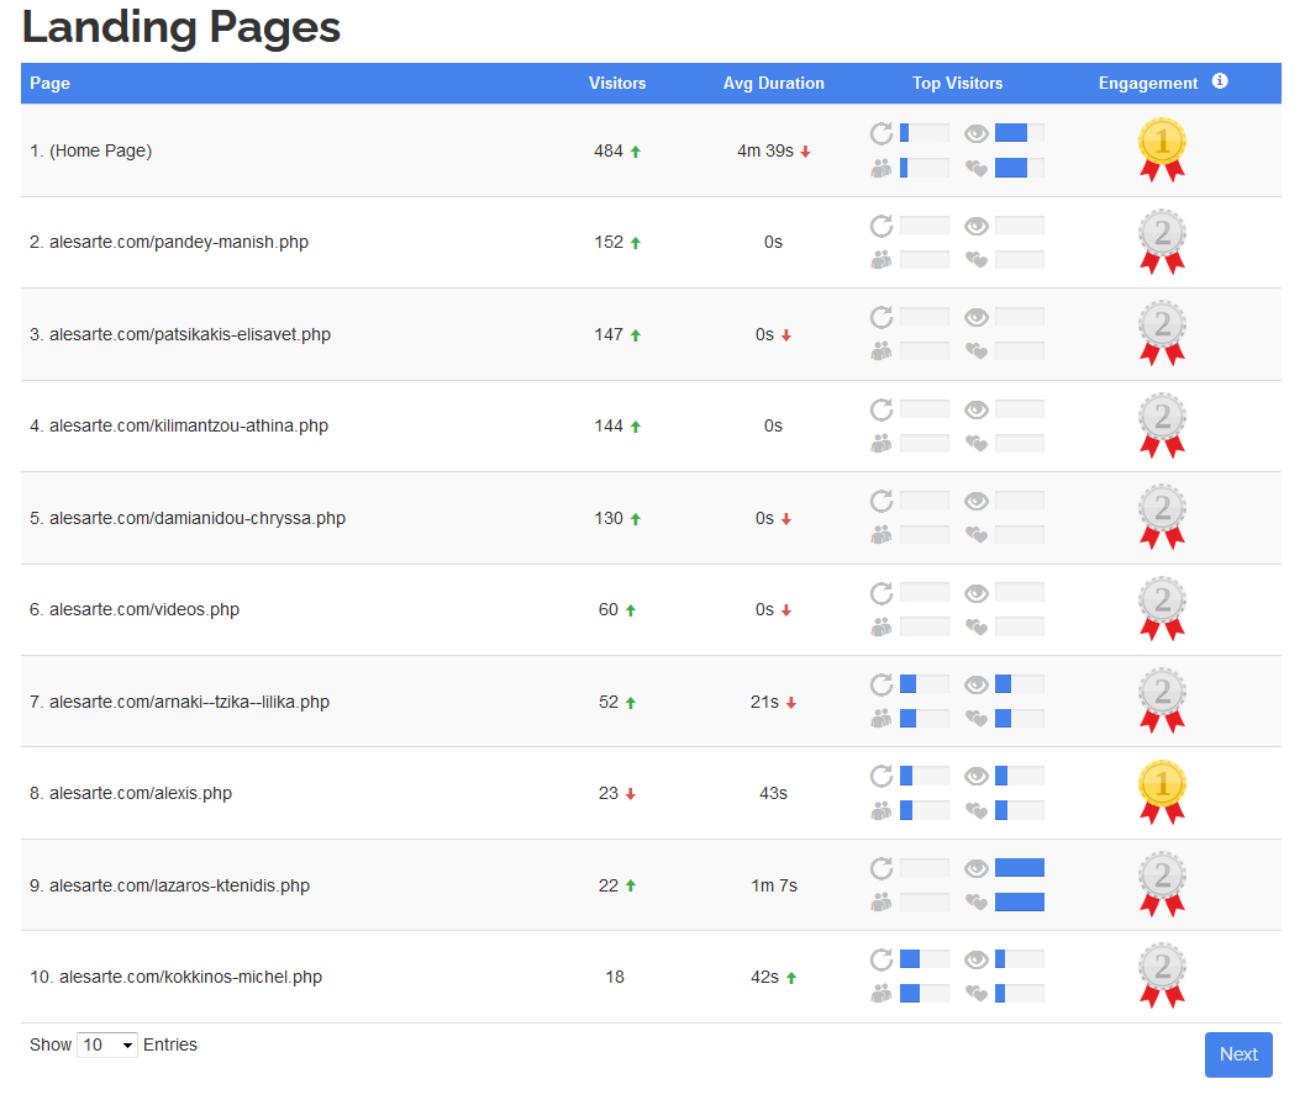Click the hearts icon in lazaros-ktenidis.php row
1305x1095 pixels.
[x=976, y=903]
